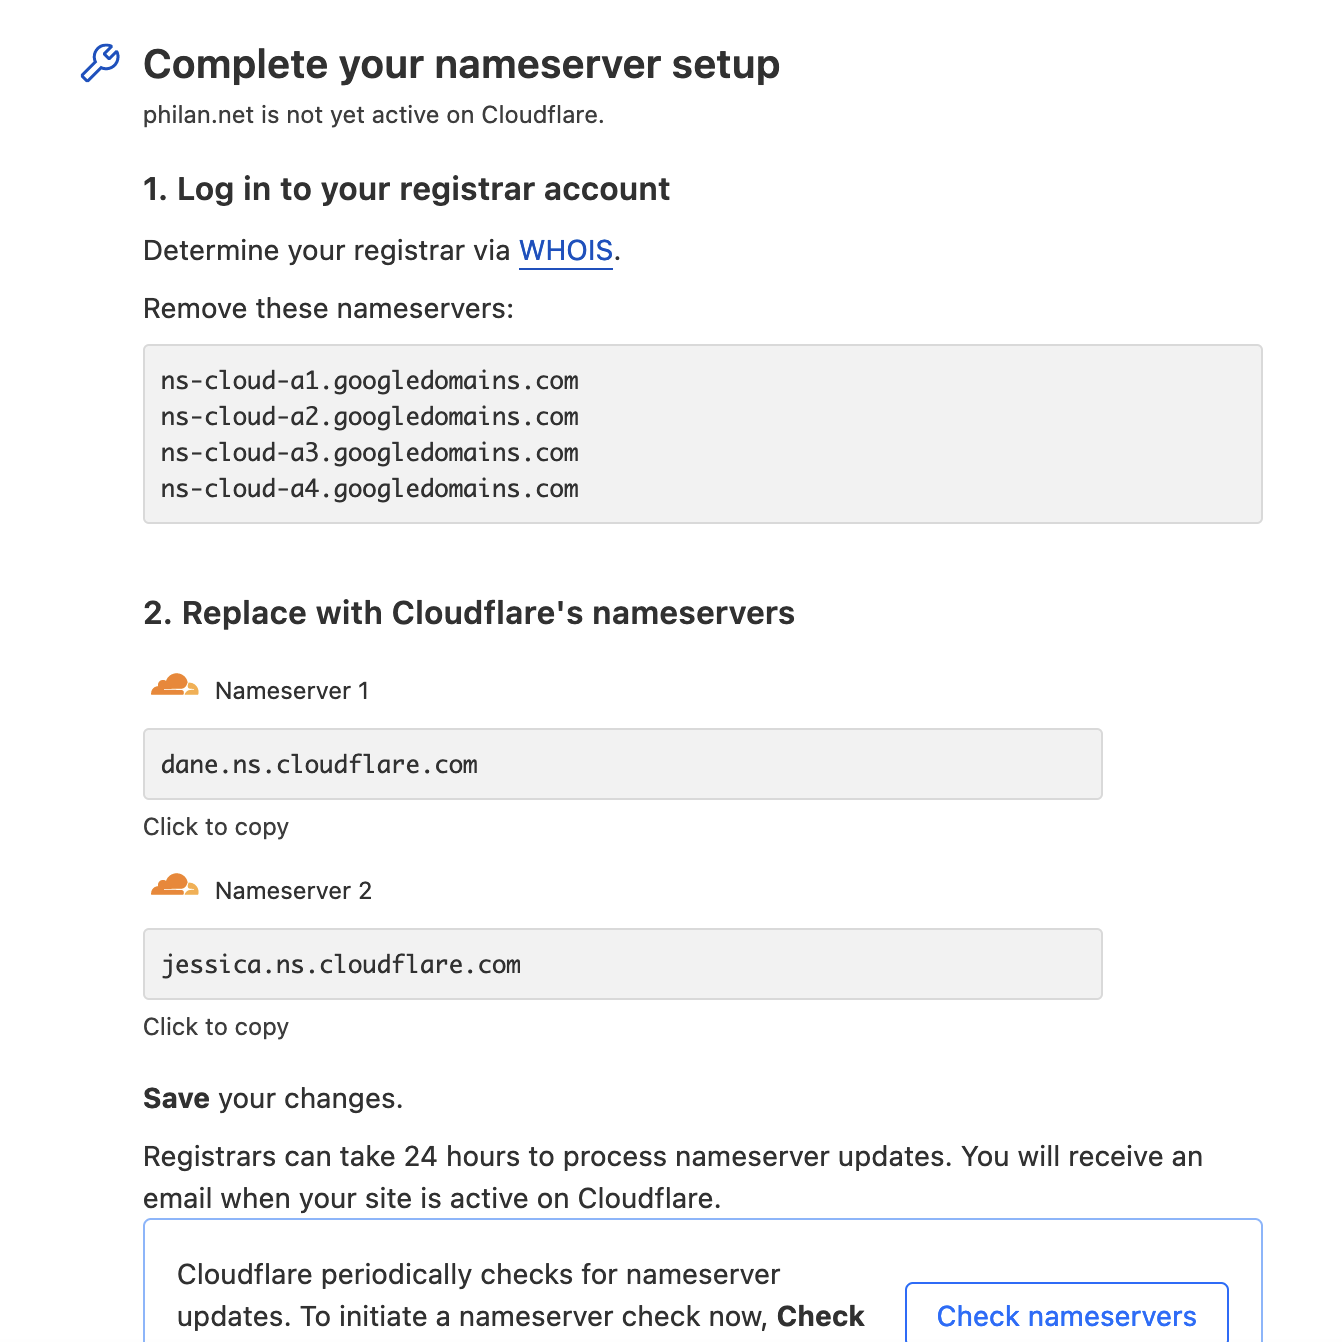Open the WHOIS lookup link
The image size is (1342, 1342).
pos(566,250)
